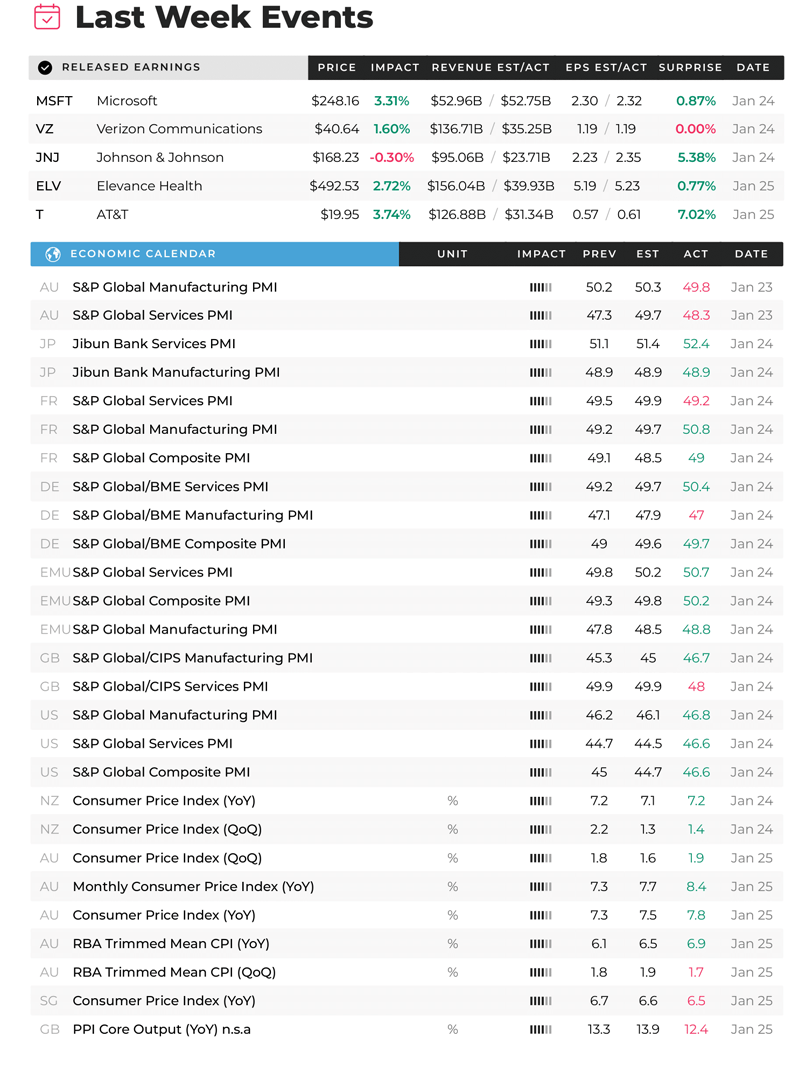Click the globe icon in Economic Calendar header

coord(52,254)
